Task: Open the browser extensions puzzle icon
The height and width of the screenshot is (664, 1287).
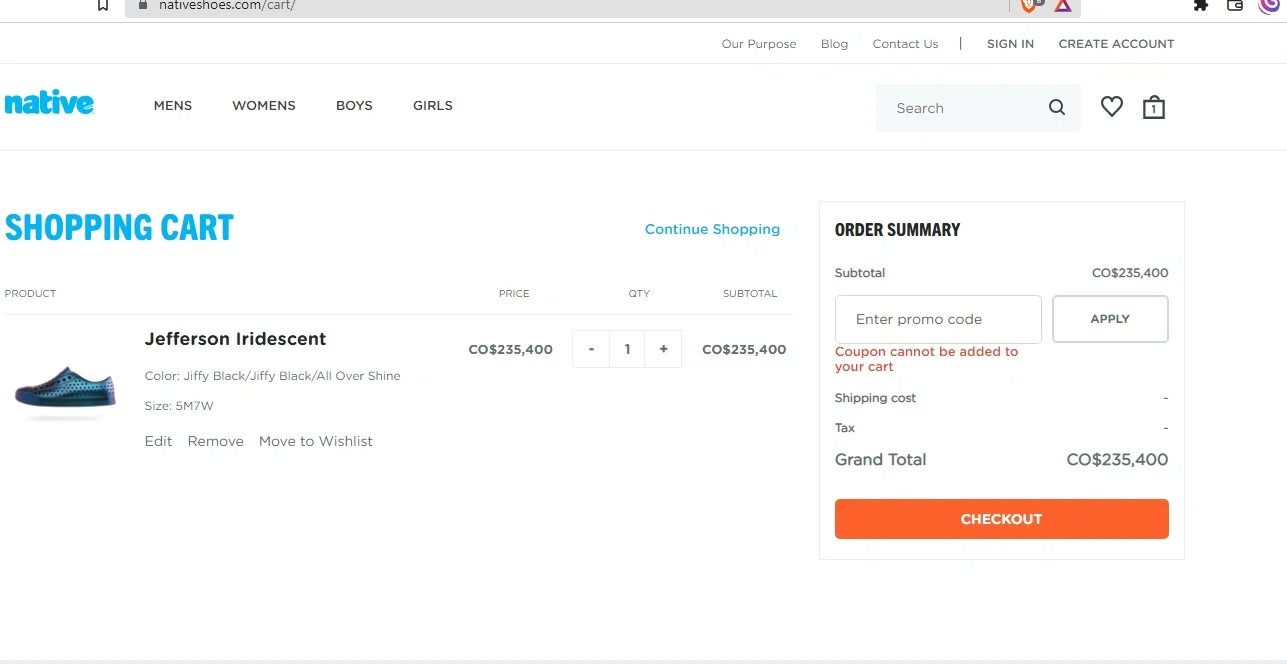Action: pos(1201,5)
